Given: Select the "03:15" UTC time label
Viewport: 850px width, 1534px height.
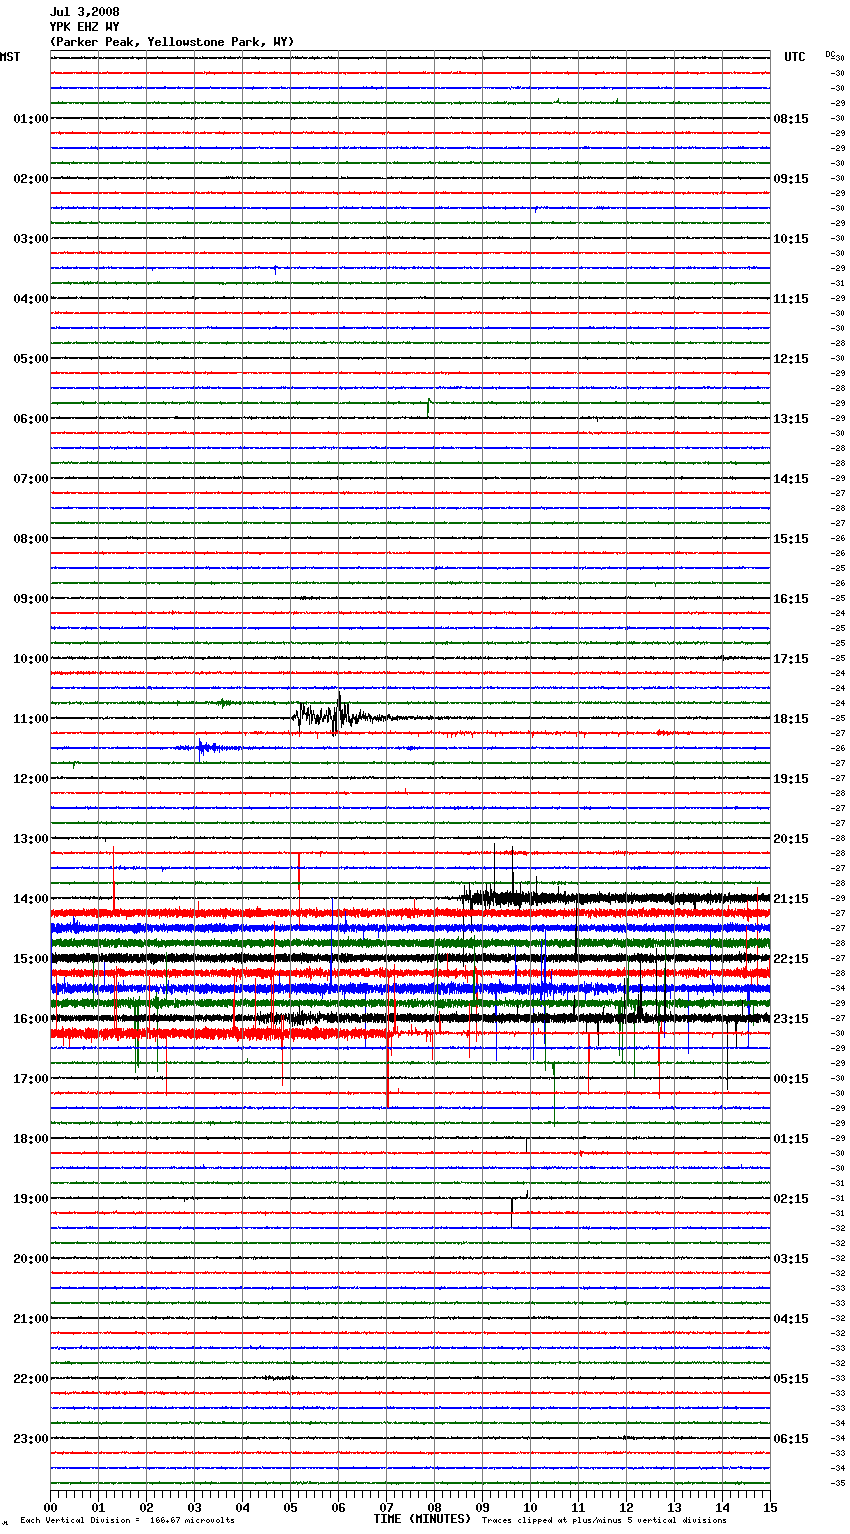Looking at the screenshot, I should click(x=791, y=1259).
